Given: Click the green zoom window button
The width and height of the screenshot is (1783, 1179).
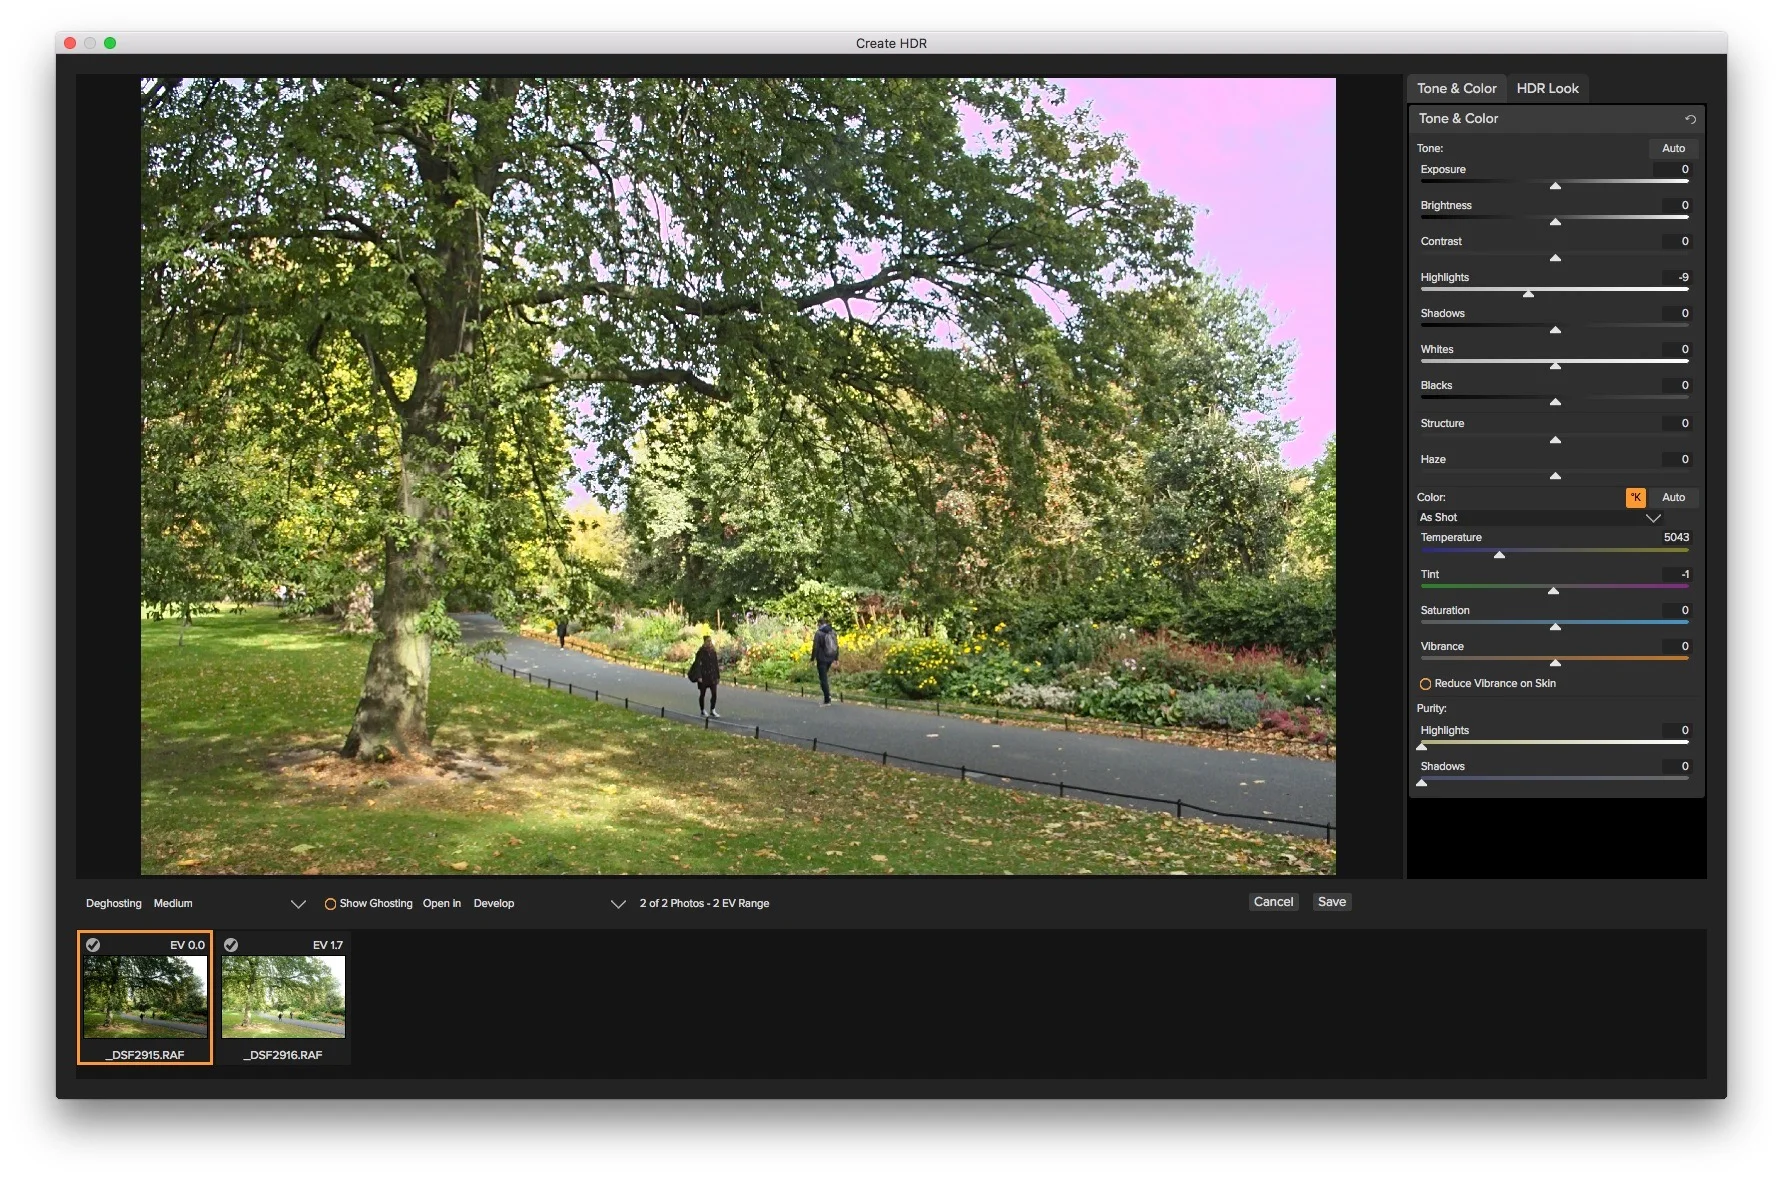Looking at the screenshot, I should click(110, 43).
